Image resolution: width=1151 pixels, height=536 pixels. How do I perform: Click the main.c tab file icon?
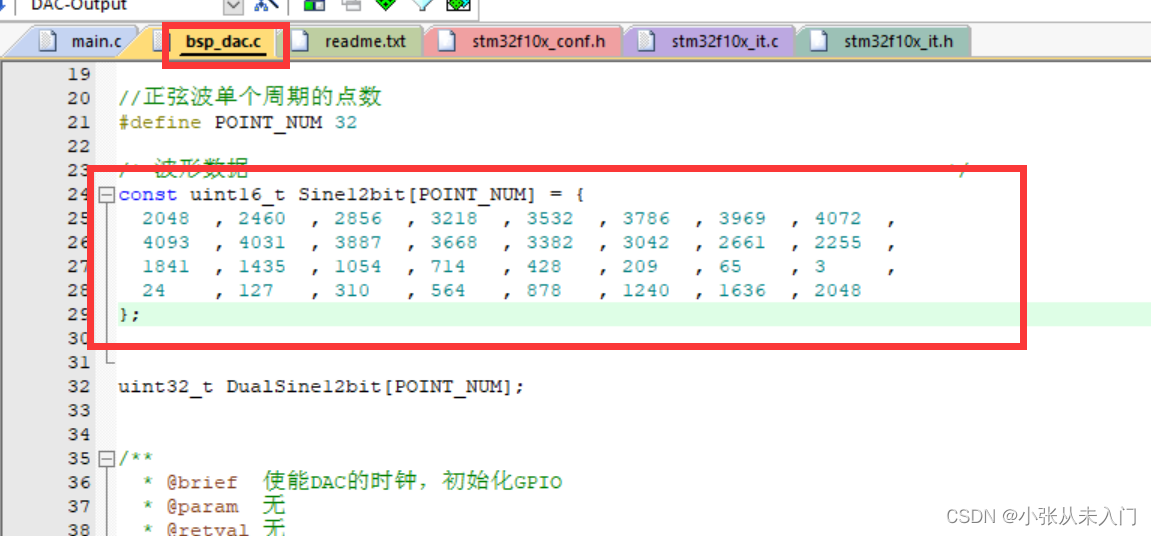point(47,41)
